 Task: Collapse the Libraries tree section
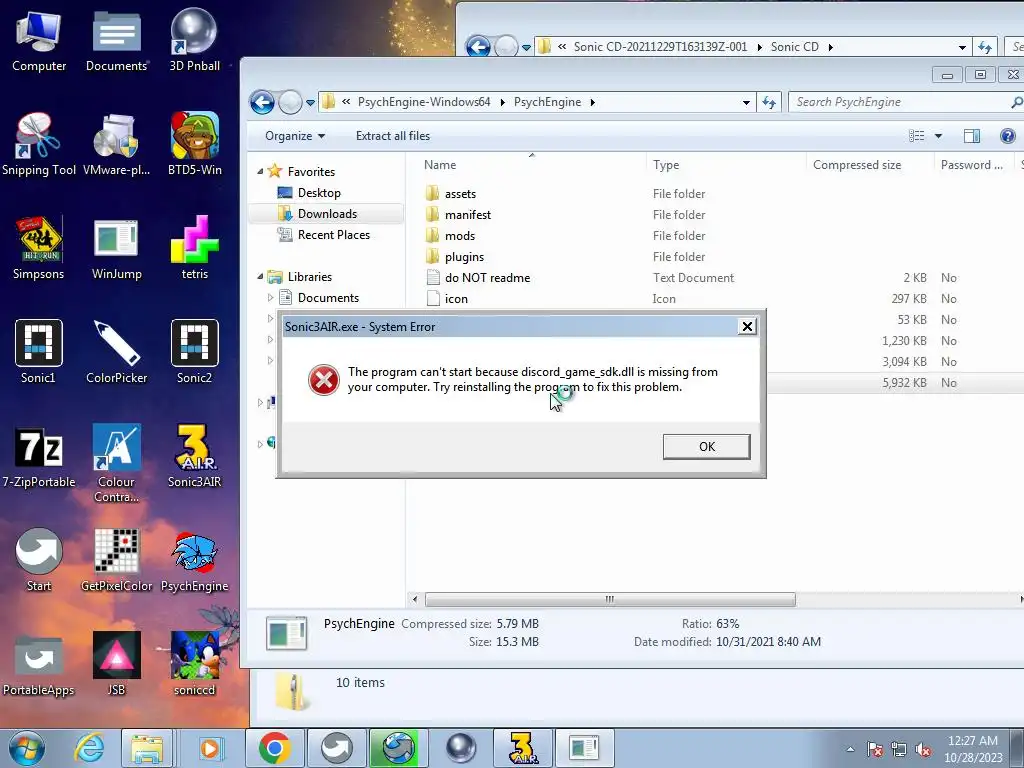click(260, 277)
